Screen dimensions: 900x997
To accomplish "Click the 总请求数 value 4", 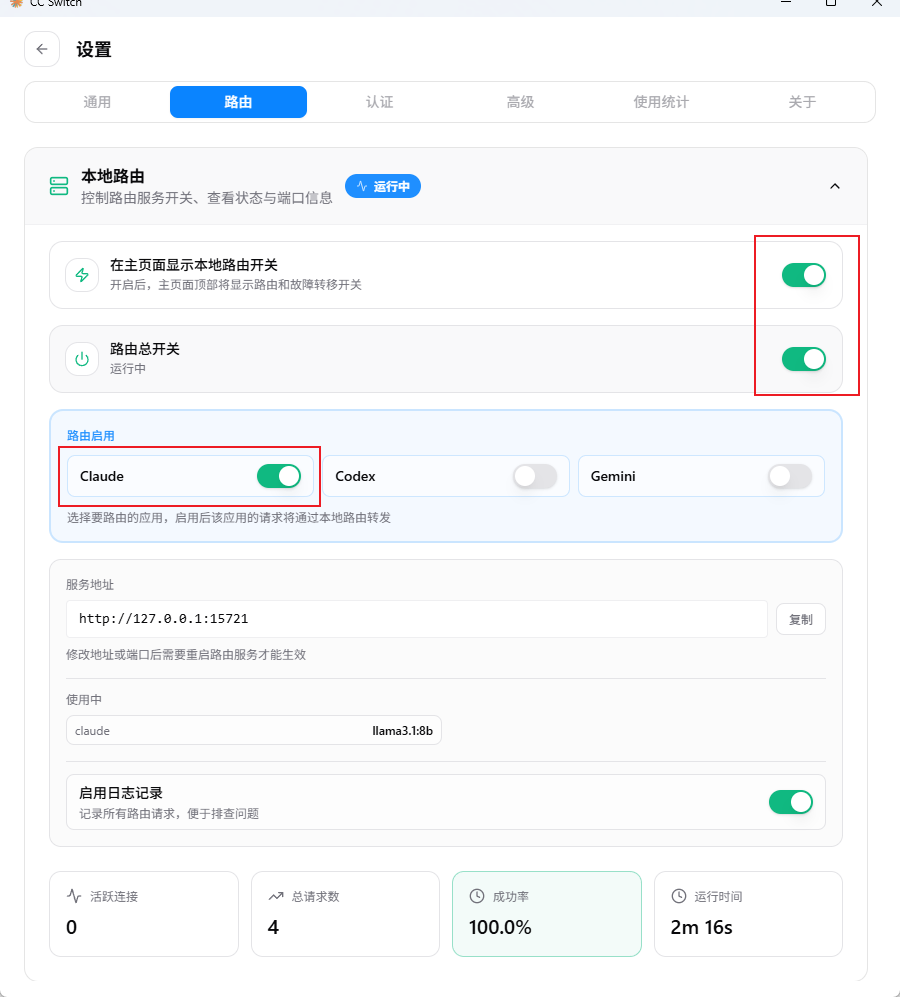I will [x=273, y=927].
